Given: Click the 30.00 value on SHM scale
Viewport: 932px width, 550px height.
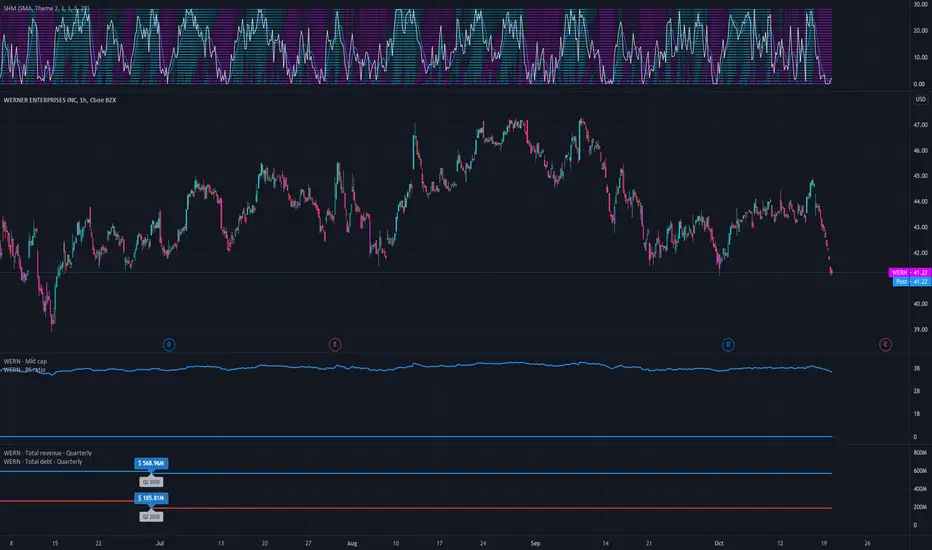Looking at the screenshot, I should click(920, 4).
